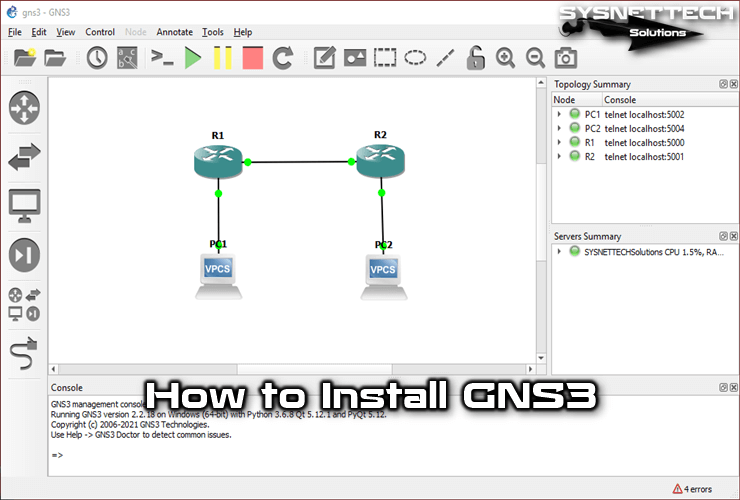Browse switches in the device sidebar

[24, 156]
